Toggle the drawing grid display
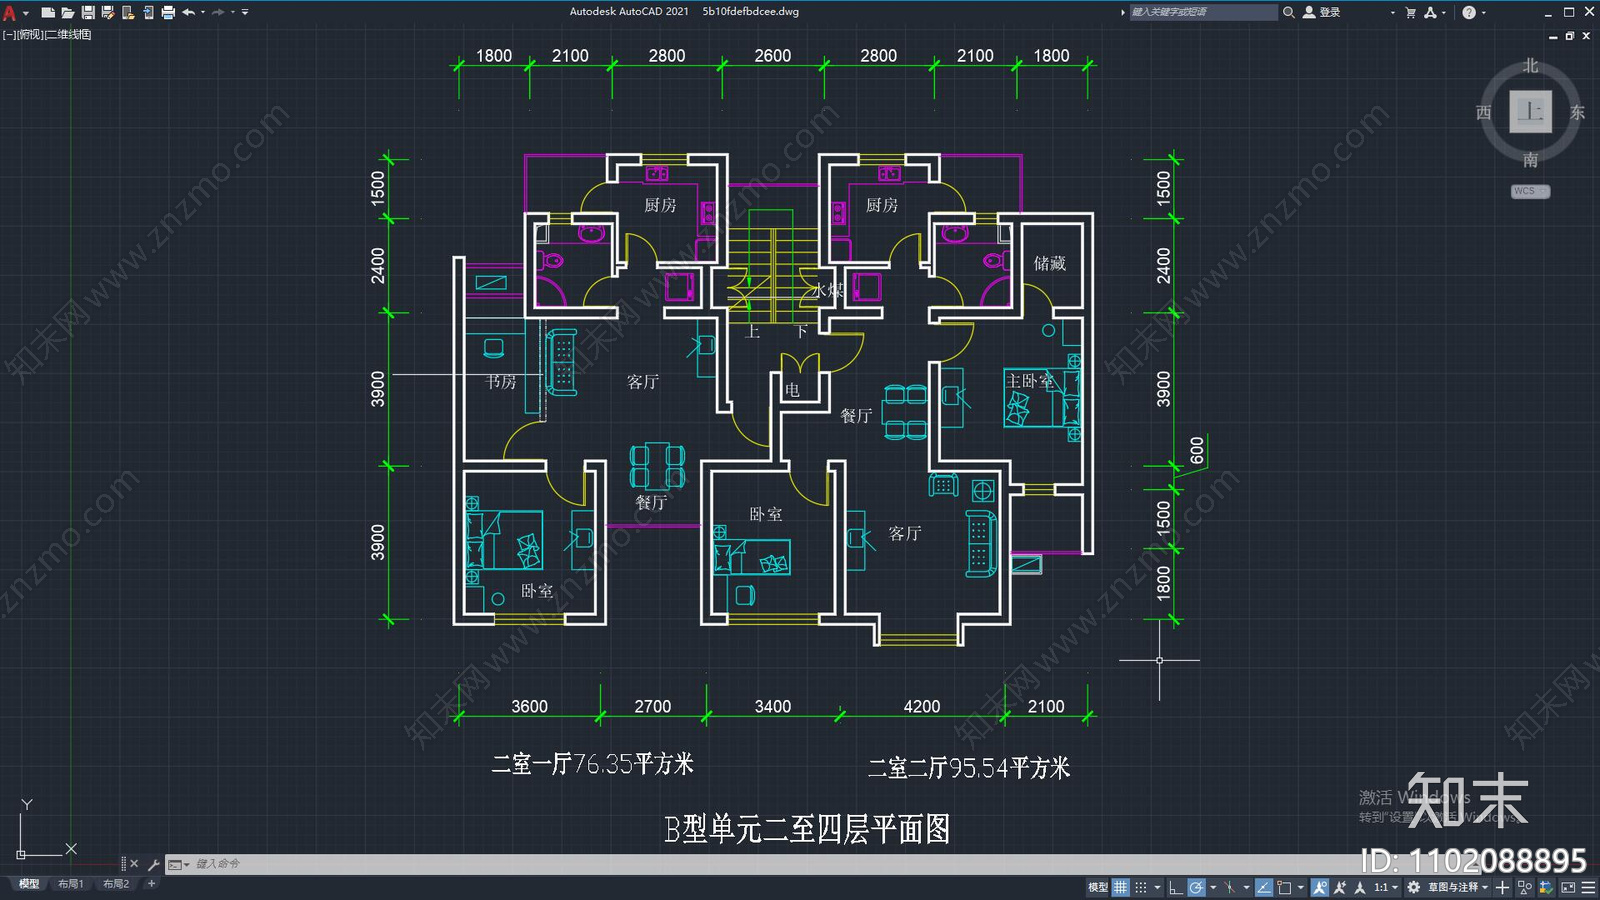The image size is (1600, 900). pyautogui.click(x=1120, y=887)
